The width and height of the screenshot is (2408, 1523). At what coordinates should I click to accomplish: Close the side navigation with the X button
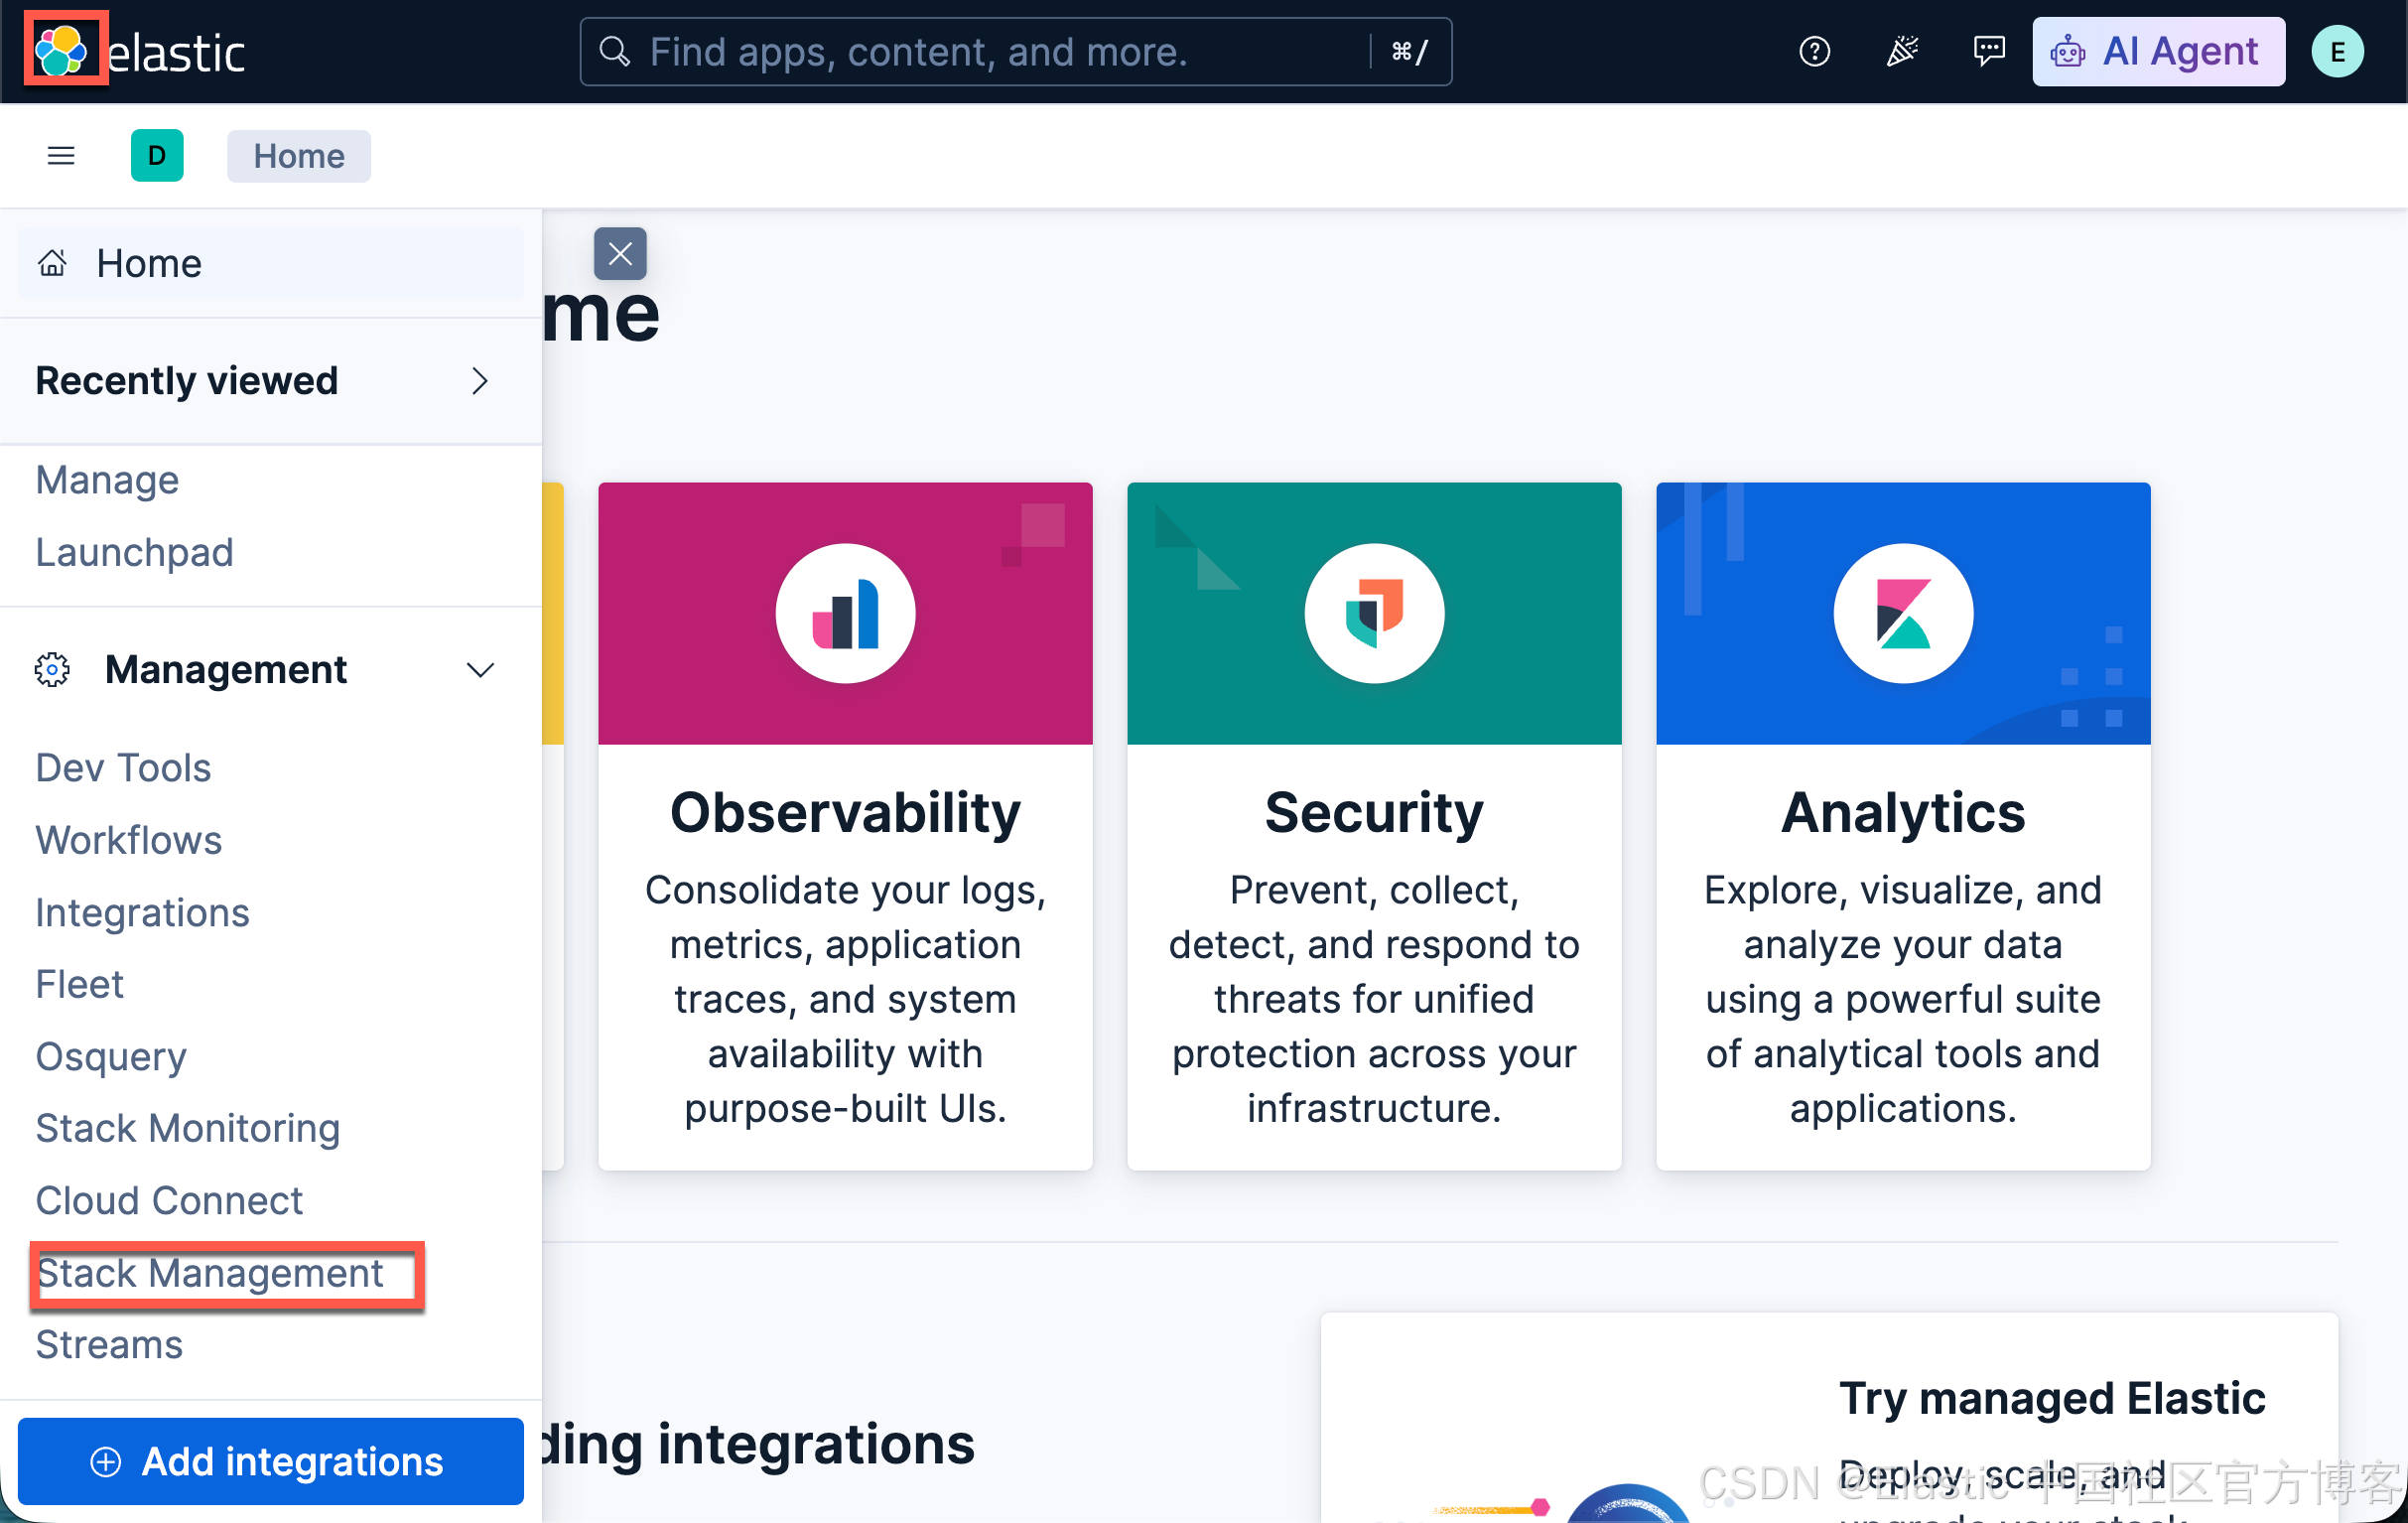620,253
